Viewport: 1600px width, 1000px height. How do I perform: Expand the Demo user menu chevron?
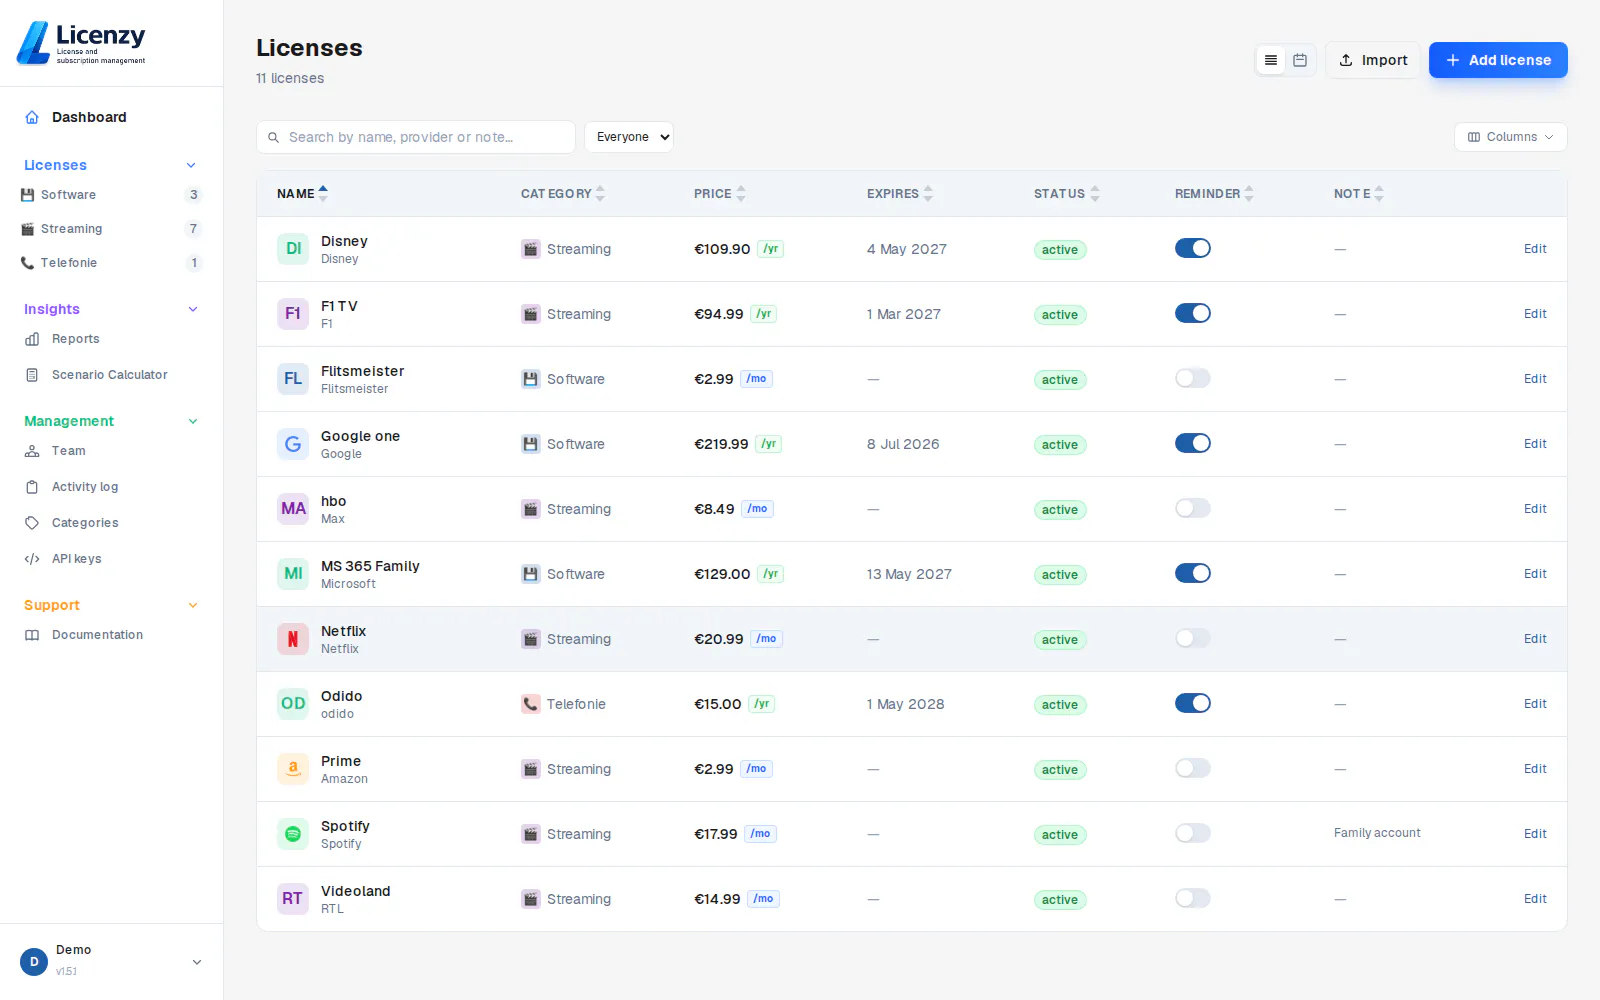[197, 962]
